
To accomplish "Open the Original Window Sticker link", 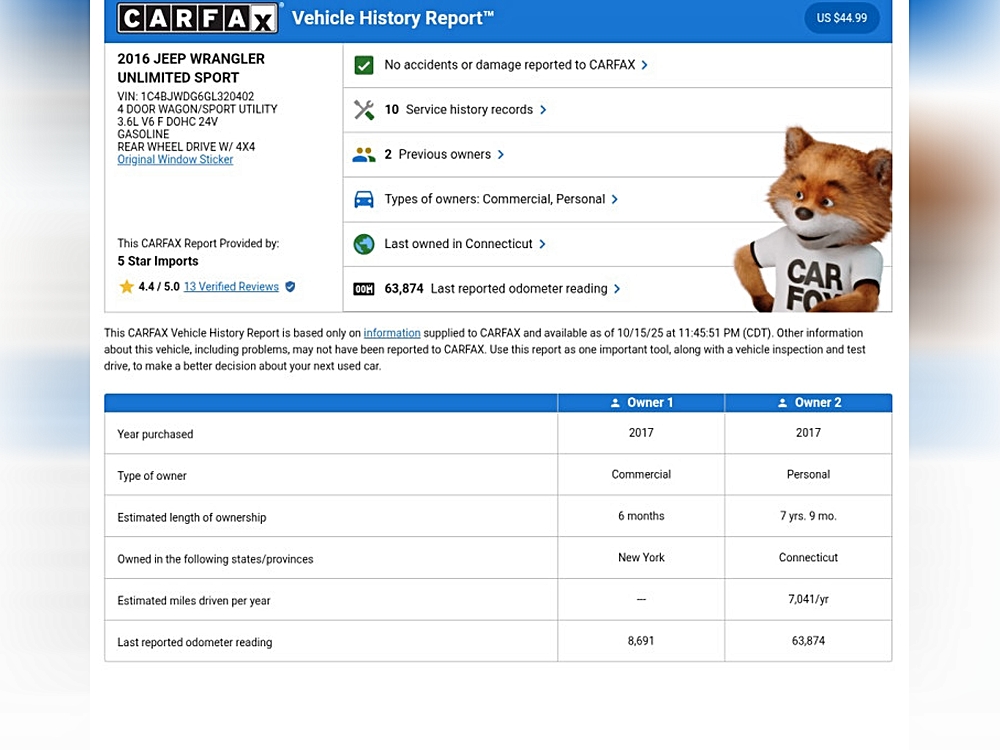I will click(175, 160).
